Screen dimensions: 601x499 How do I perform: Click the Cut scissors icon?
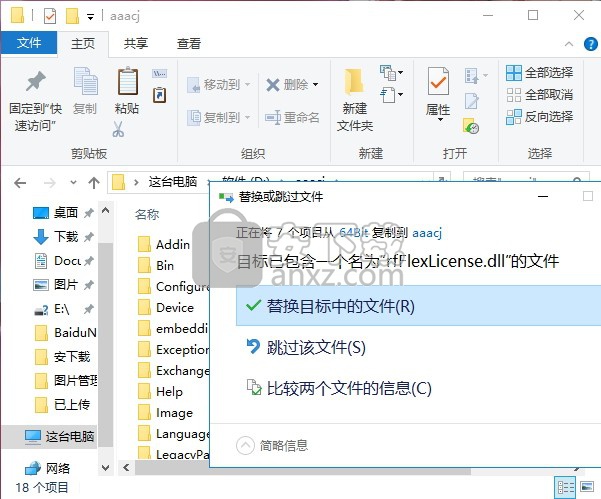(118, 129)
